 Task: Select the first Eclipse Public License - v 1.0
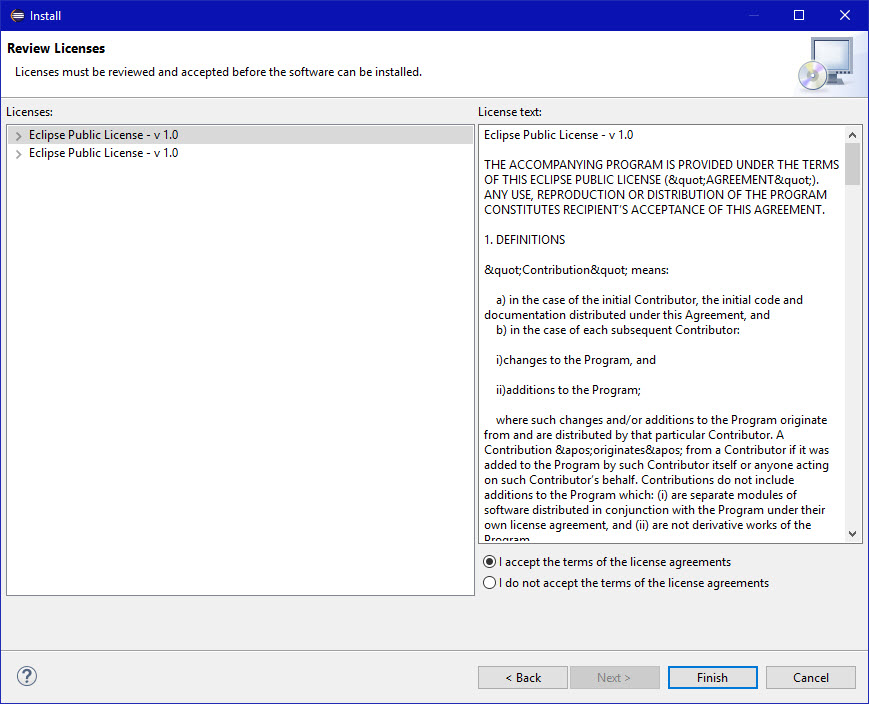pos(103,133)
